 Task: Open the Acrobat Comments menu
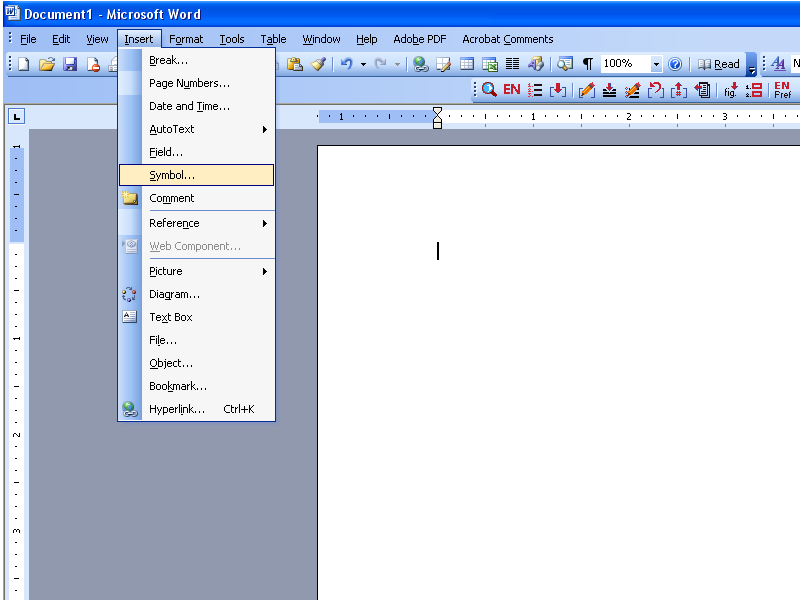coord(507,39)
